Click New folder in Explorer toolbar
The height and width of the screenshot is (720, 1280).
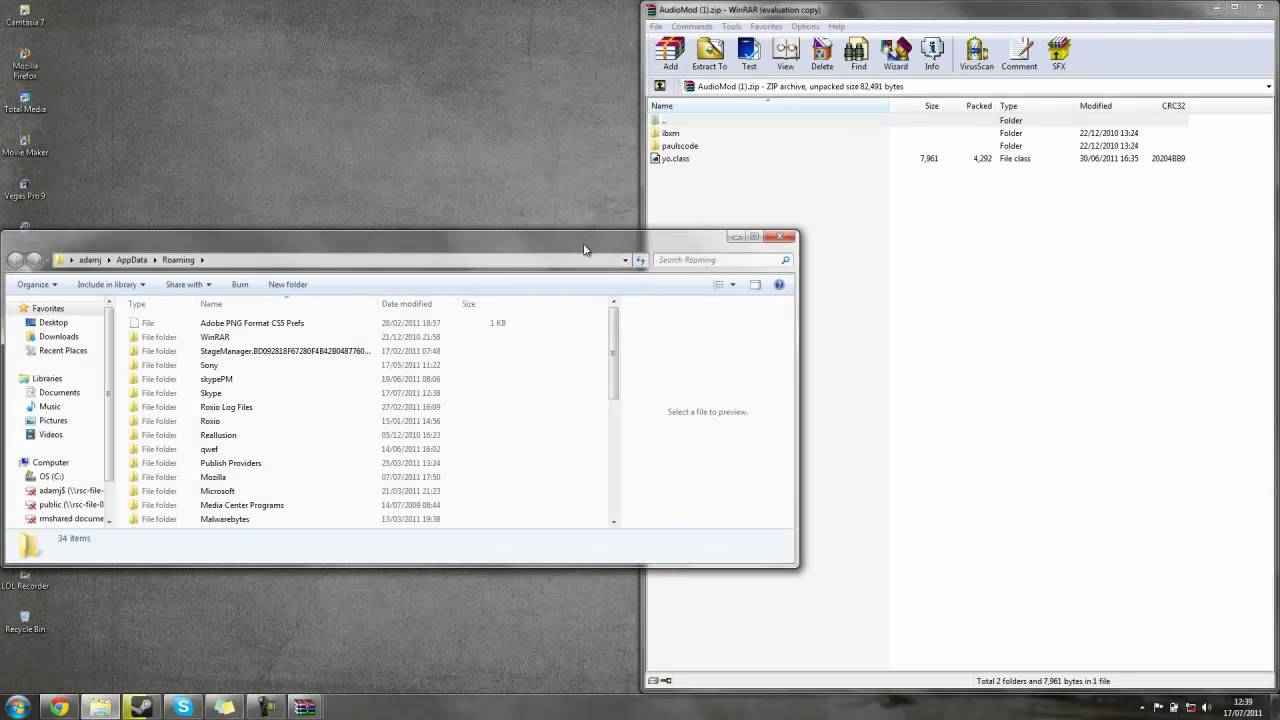(x=288, y=285)
